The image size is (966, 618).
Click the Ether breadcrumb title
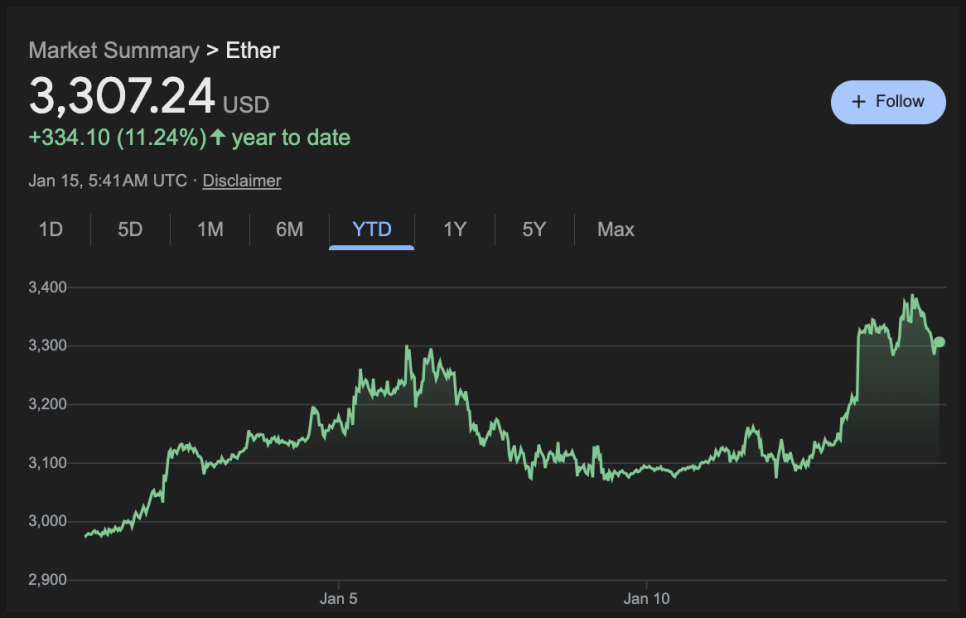coord(253,50)
